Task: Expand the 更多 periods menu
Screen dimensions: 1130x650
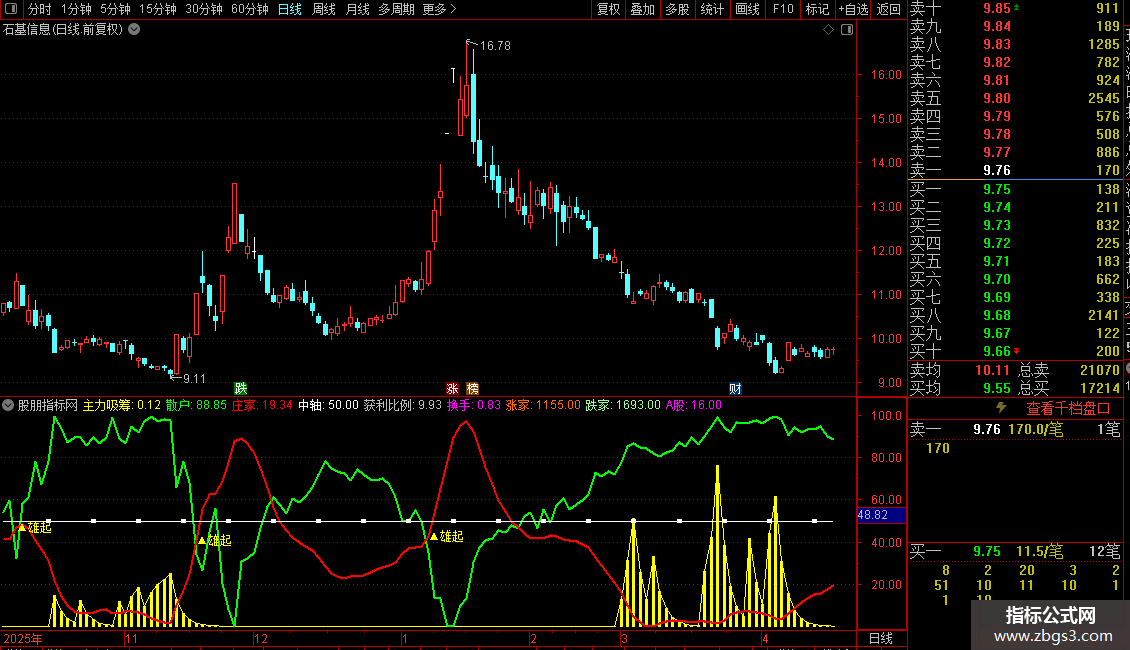Action: pyautogui.click(x=439, y=9)
